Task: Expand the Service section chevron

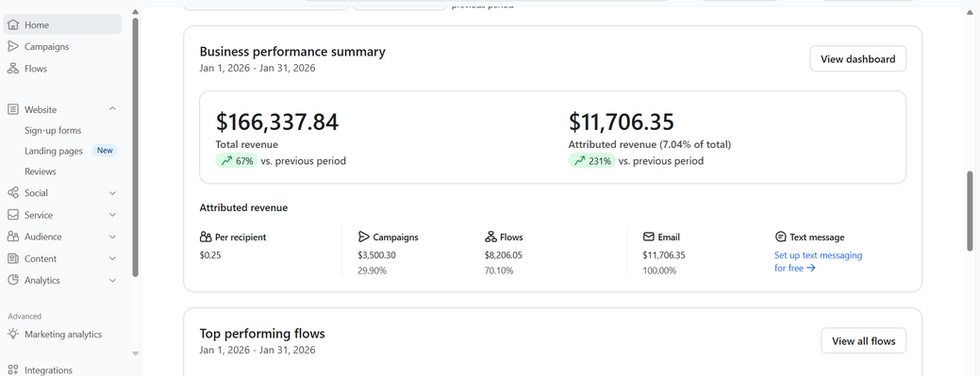Action: coord(112,215)
